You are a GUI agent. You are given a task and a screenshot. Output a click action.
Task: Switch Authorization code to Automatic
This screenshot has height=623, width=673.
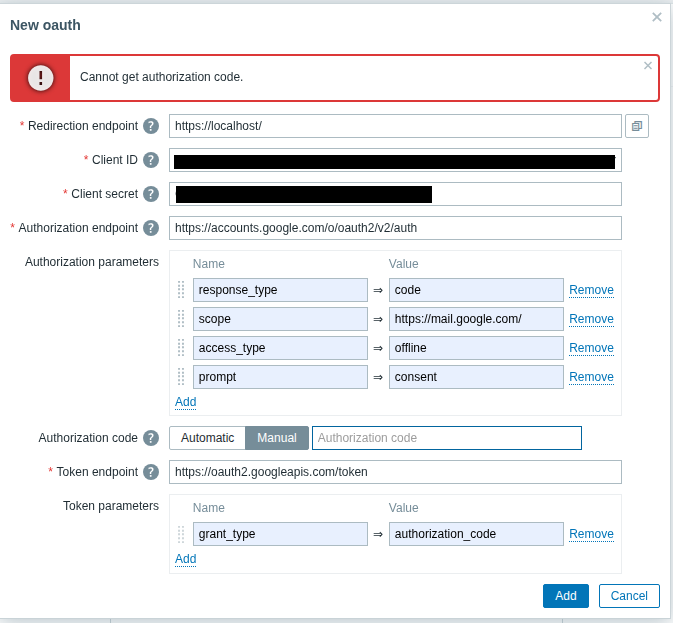207,438
